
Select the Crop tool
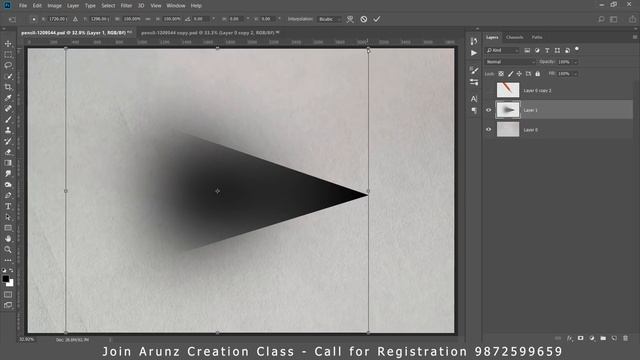click(x=8, y=87)
